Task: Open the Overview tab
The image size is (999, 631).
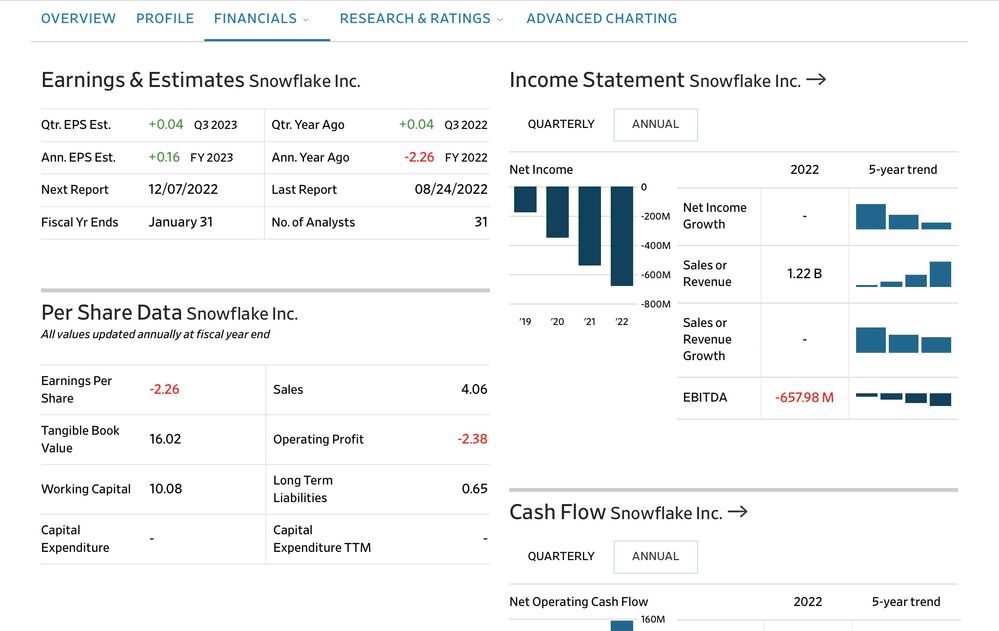Action: pos(78,18)
